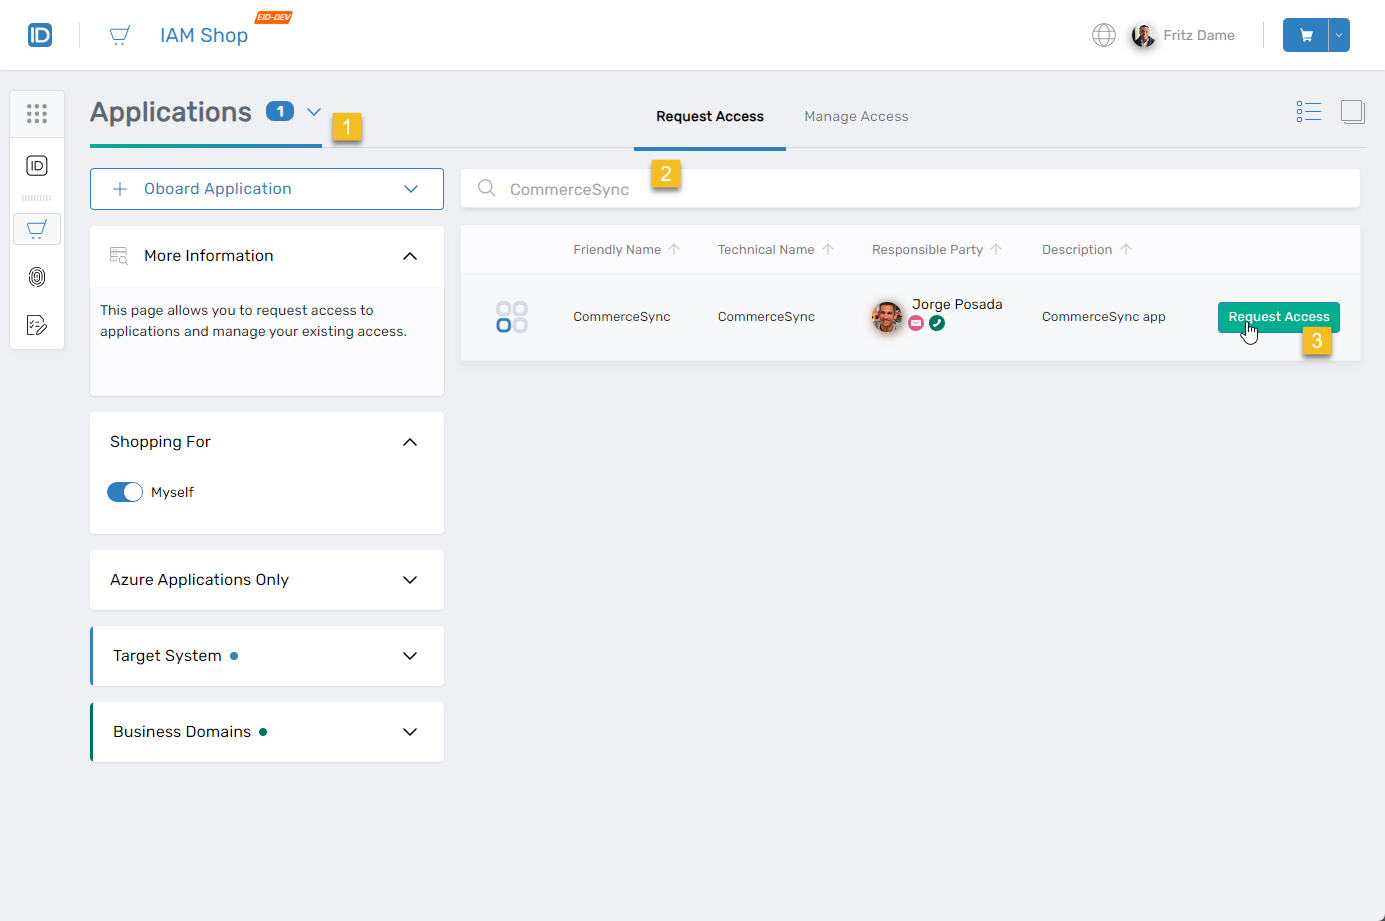Expand the Target System filter
The height and width of the screenshot is (921, 1385).
(266, 656)
